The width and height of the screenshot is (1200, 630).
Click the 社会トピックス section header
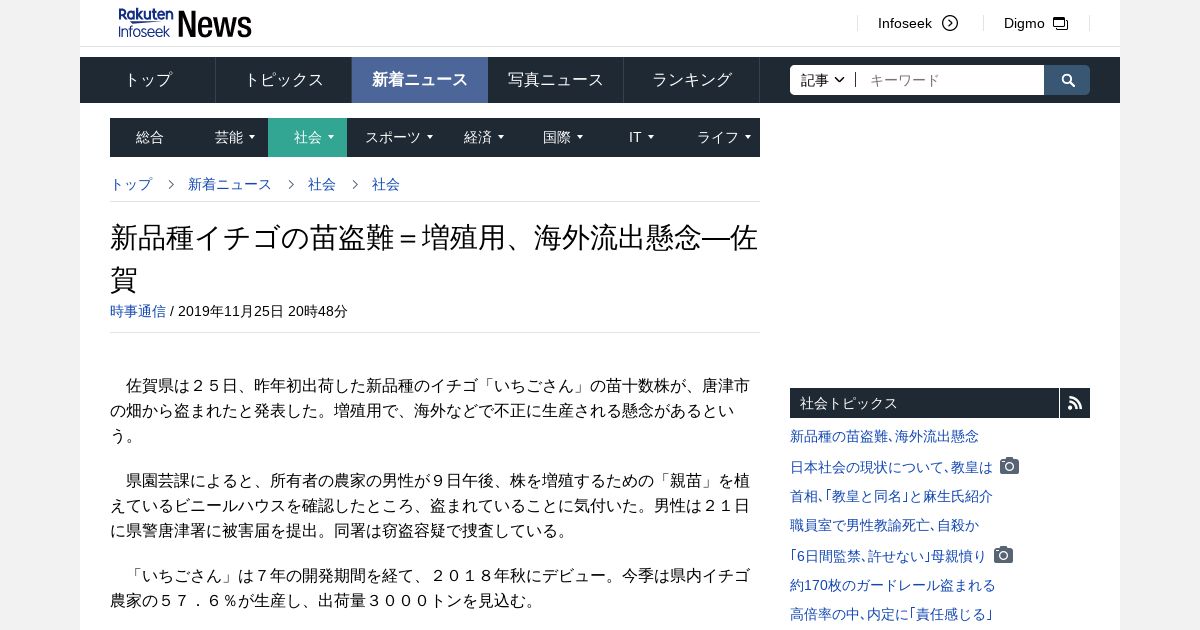[x=924, y=403]
